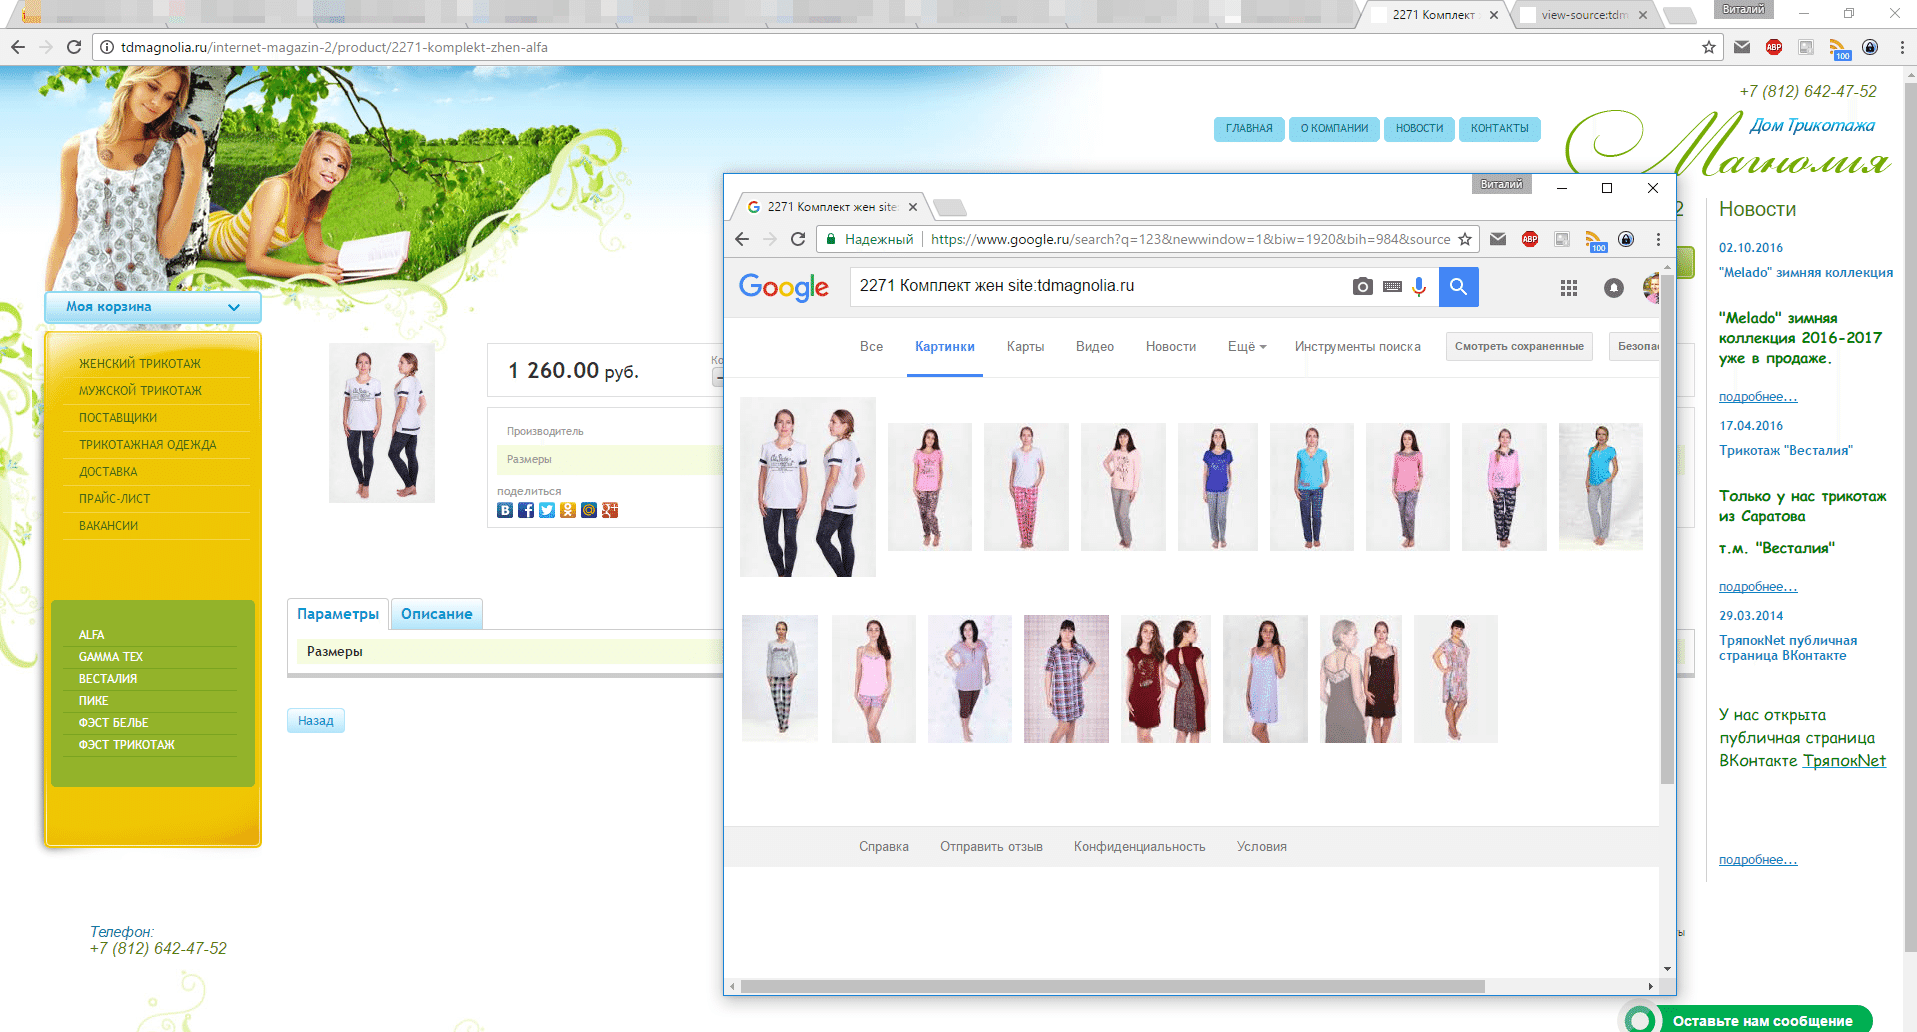Click the AdBlock Plus icon in the Google window
The width and height of the screenshot is (1917, 1032).
tap(1529, 239)
